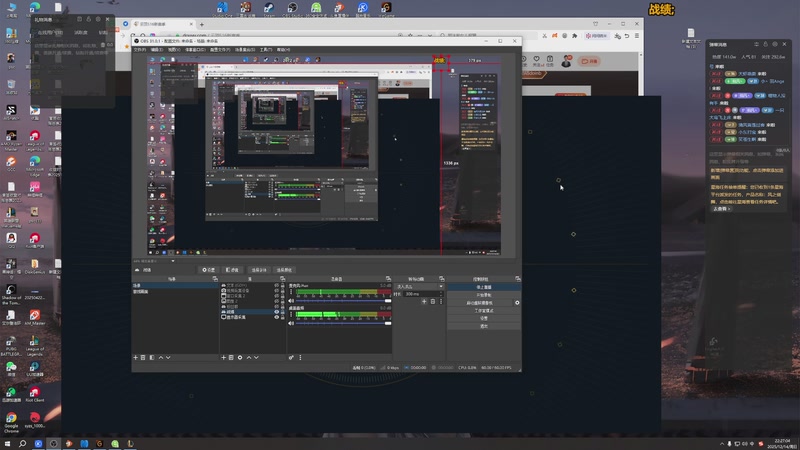Remove transition with the trash icon
This screenshot has width=800, height=450.
coord(433,302)
